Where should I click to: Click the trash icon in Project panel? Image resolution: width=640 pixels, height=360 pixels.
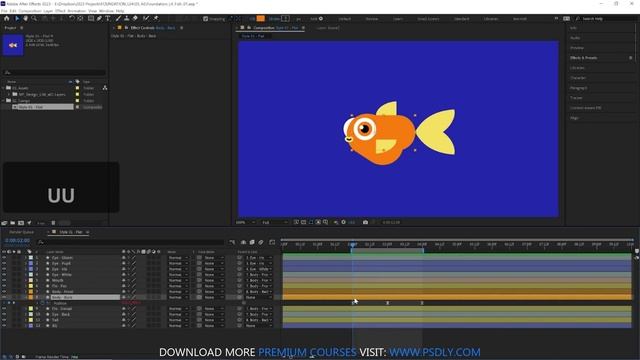pyautogui.click(x=53, y=223)
